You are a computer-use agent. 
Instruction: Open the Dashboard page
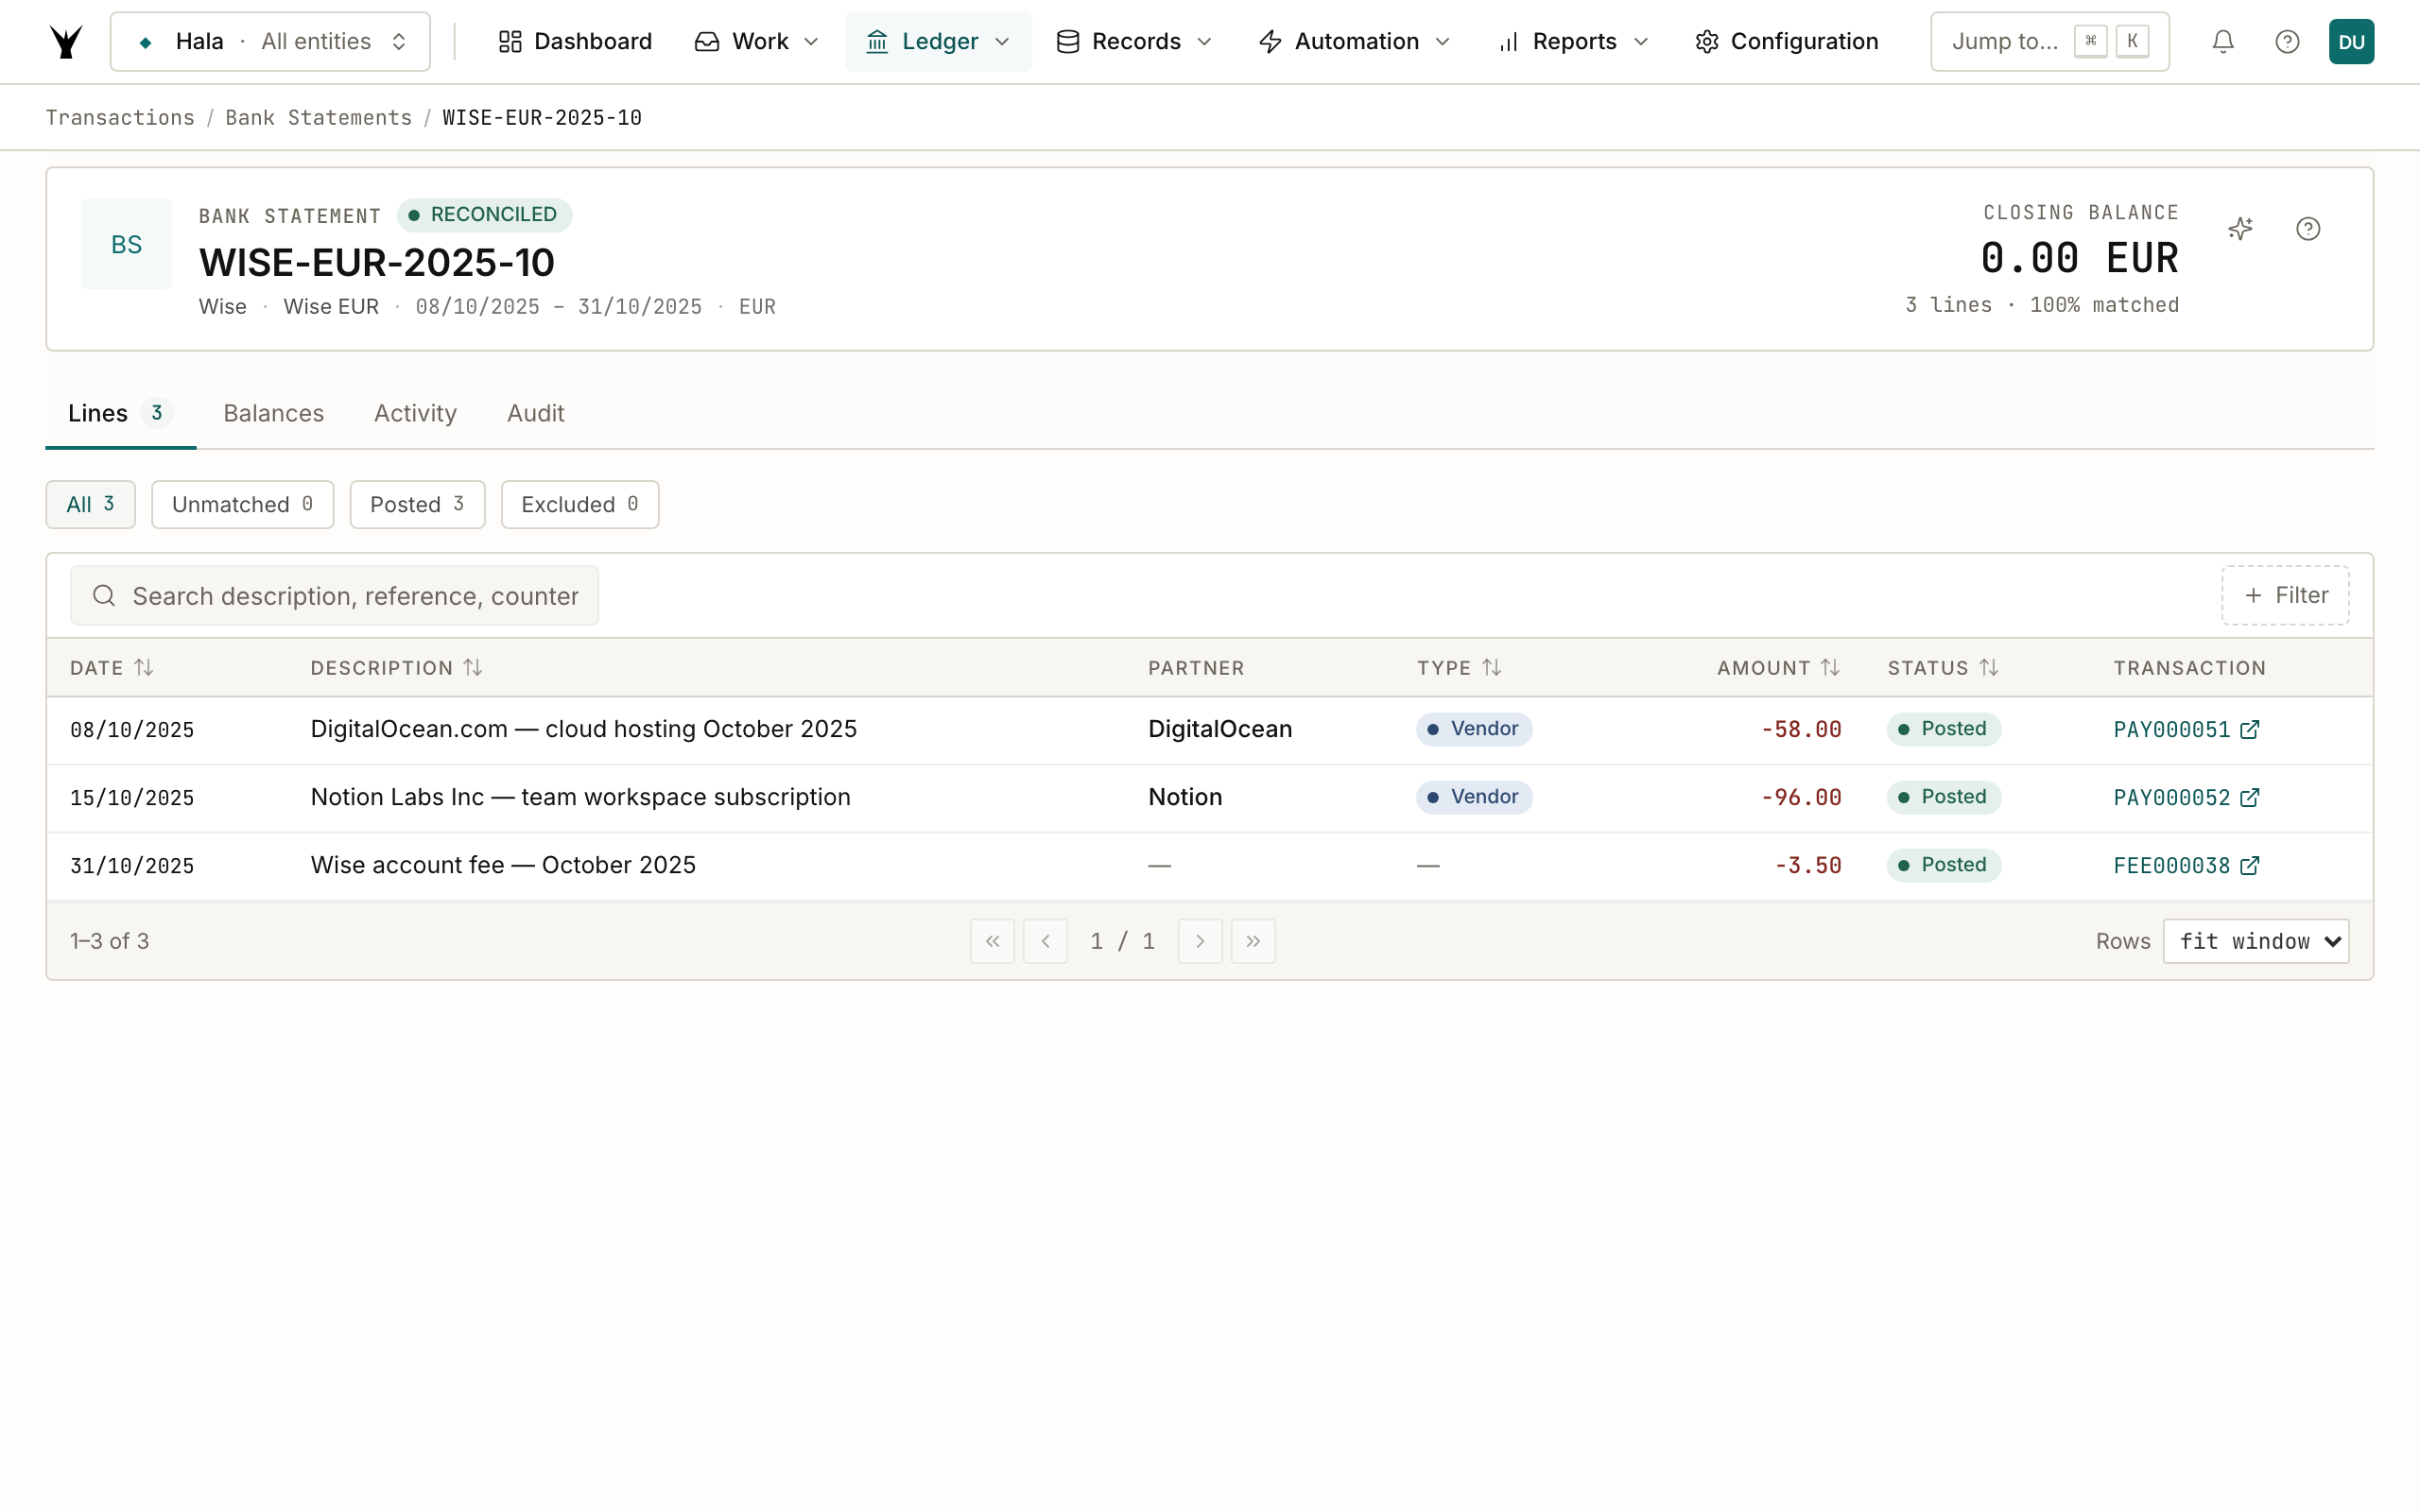(x=575, y=41)
